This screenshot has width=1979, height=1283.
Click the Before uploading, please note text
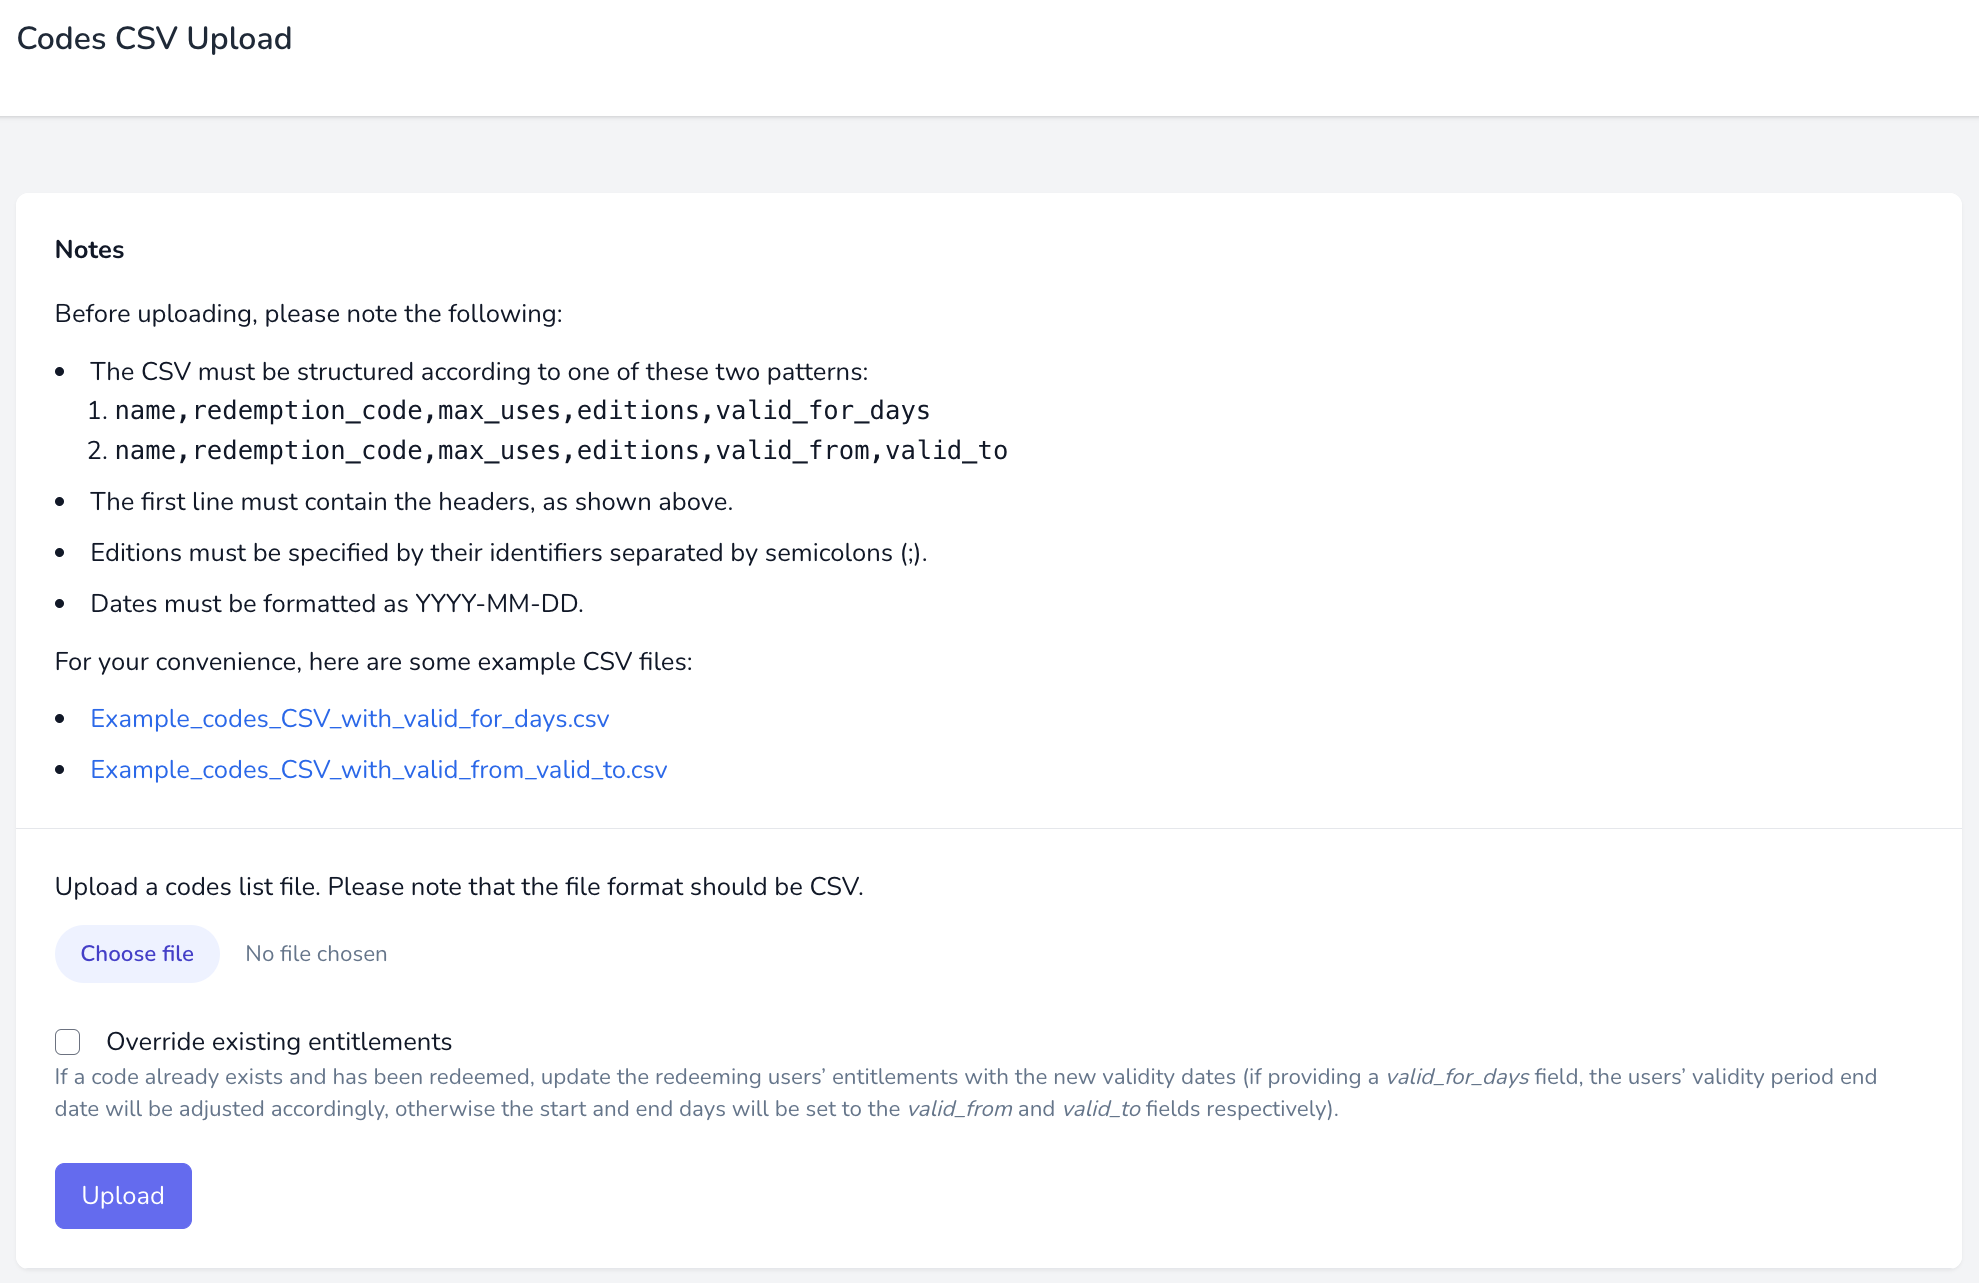click(x=308, y=314)
